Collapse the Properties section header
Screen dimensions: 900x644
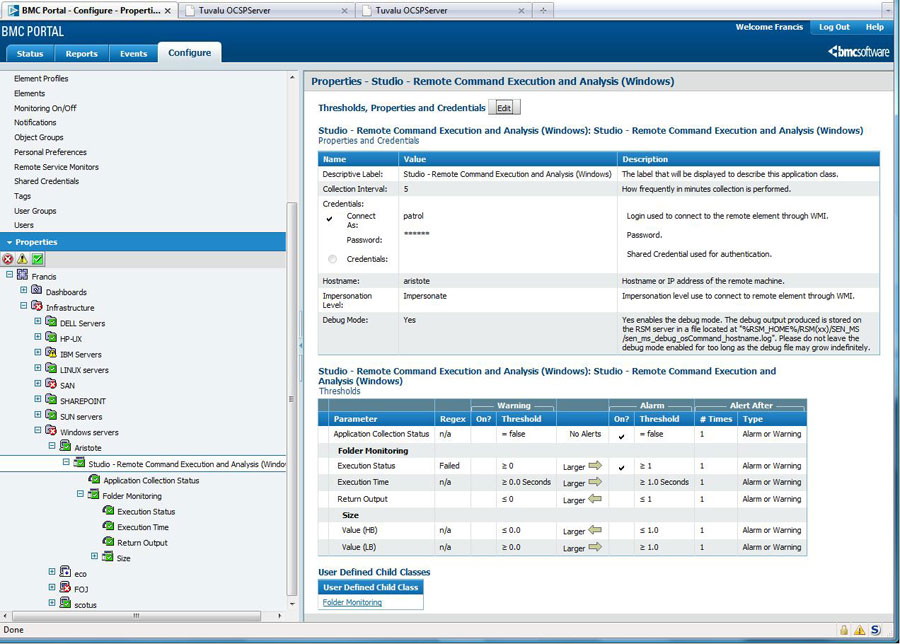[9, 242]
